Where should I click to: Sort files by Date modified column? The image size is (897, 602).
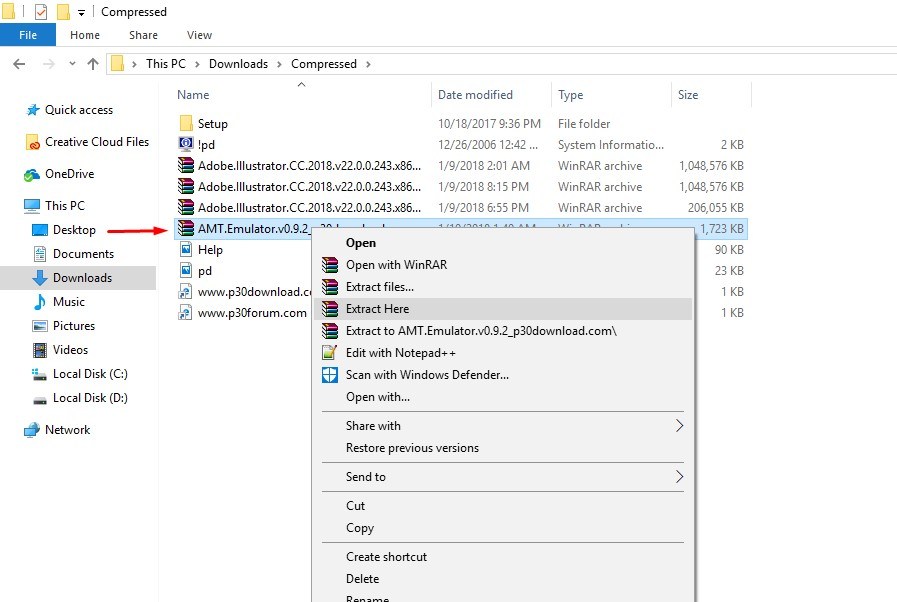pyautogui.click(x=475, y=95)
